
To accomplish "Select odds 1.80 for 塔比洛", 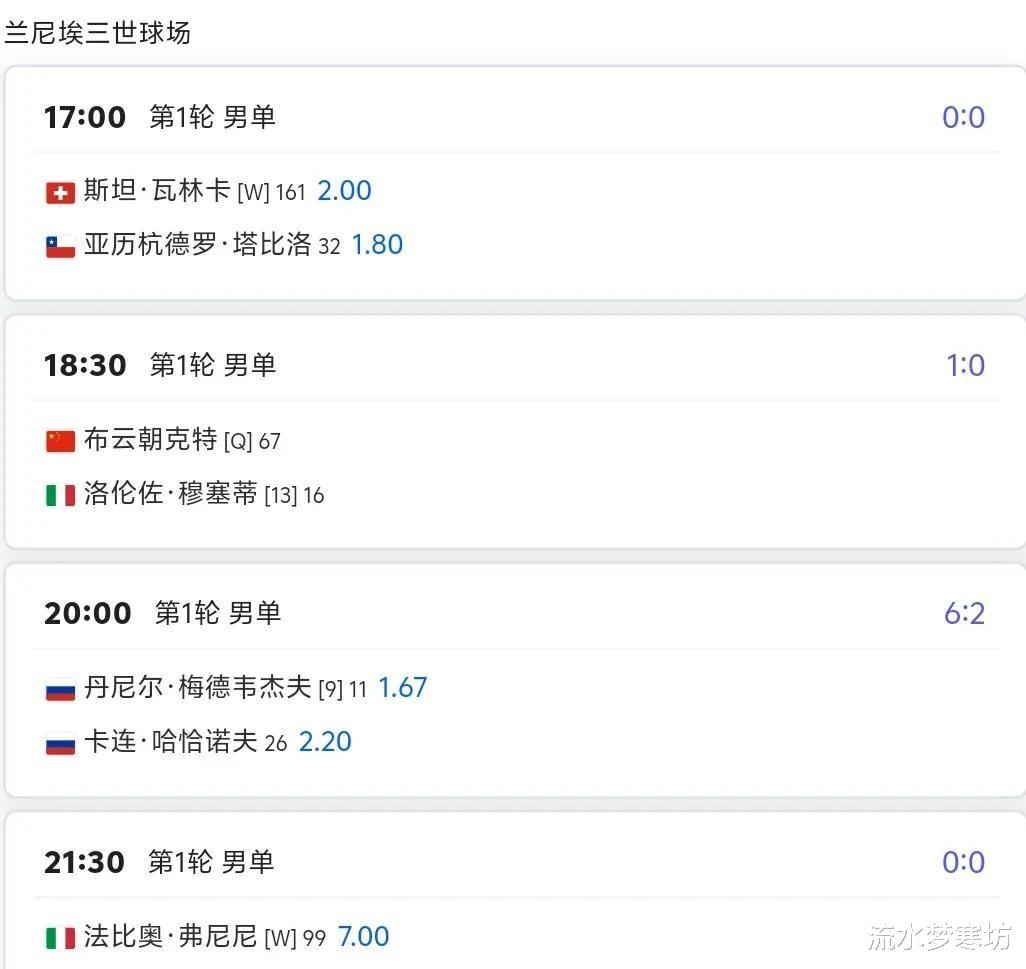I will 377,245.
